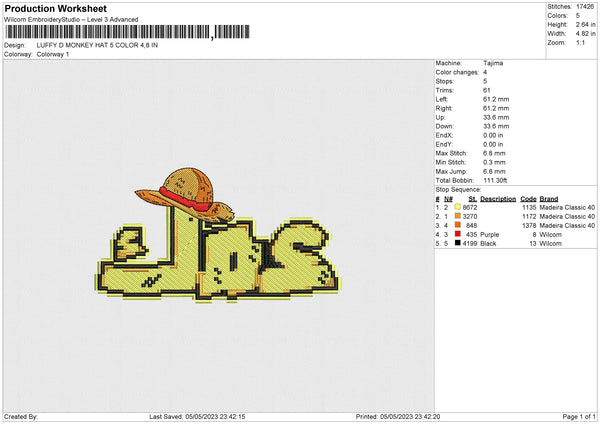
Task: Click the Stops label
Action: click(445, 81)
